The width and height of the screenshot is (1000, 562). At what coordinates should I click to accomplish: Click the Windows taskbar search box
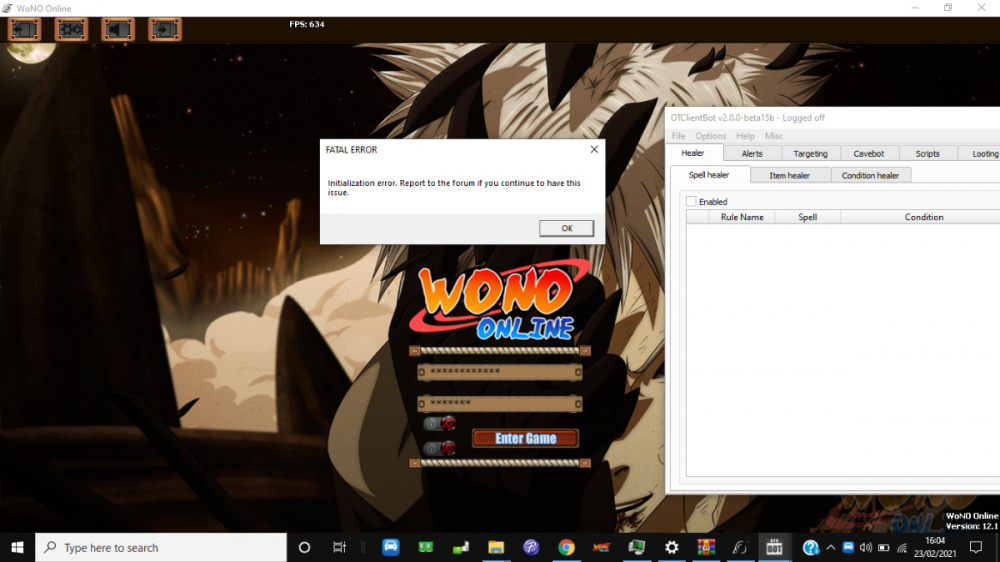[x=160, y=547]
